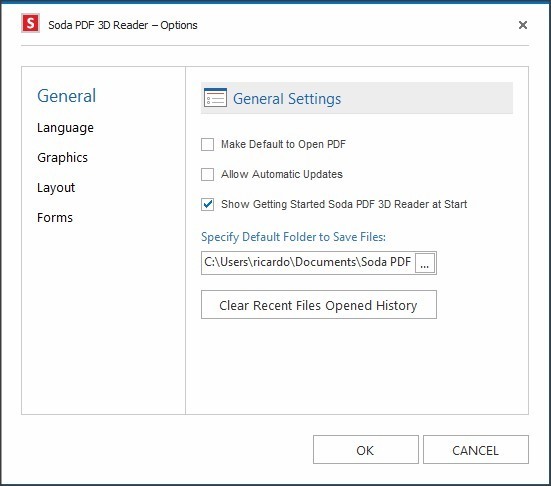Toggle Allow Automatic Updates checkbox
Screen dimensions: 551x486
pos(207,174)
